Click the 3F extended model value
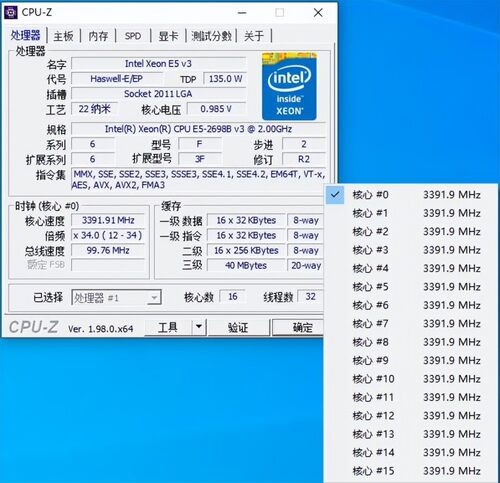 [x=200, y=159]
